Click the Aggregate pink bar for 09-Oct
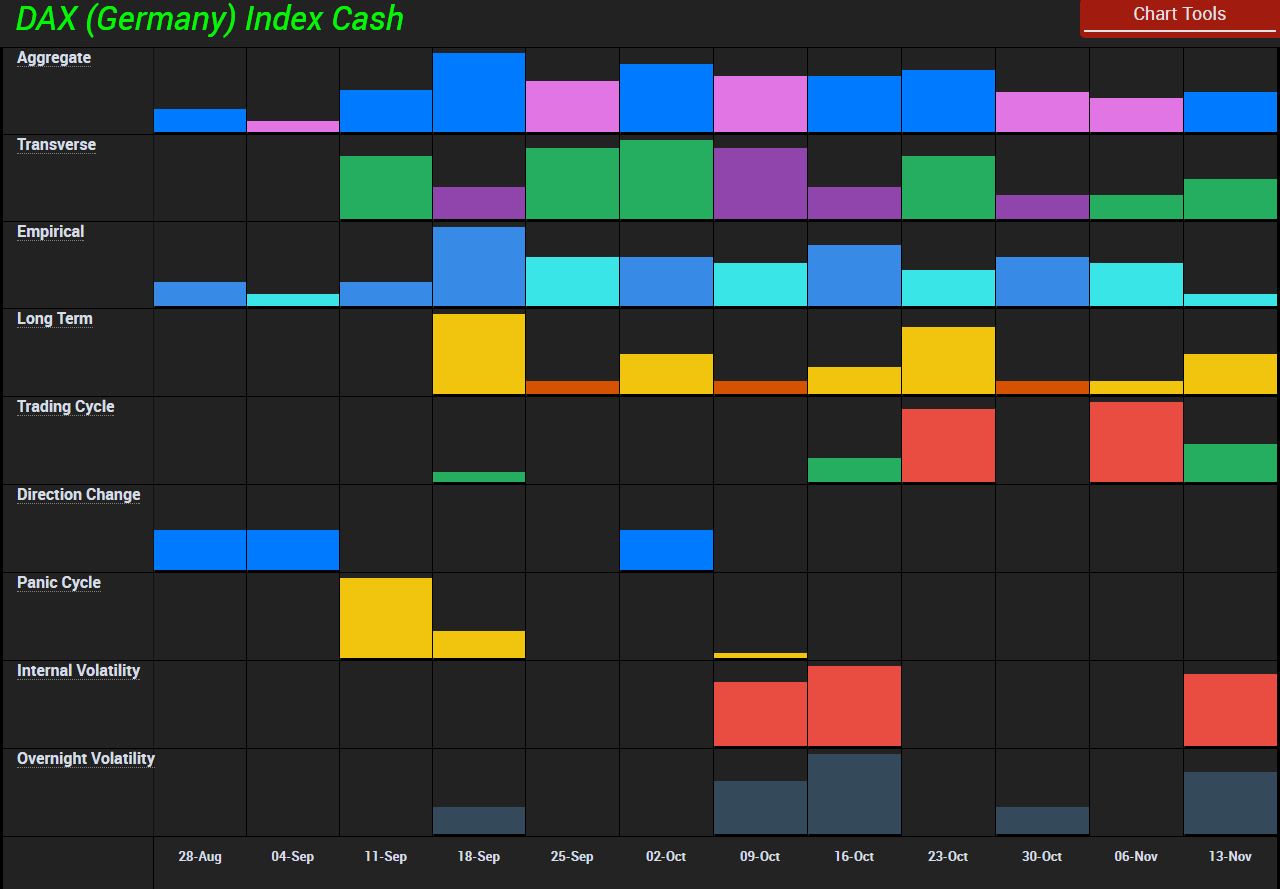The image size is (1280, 889). 760,104
